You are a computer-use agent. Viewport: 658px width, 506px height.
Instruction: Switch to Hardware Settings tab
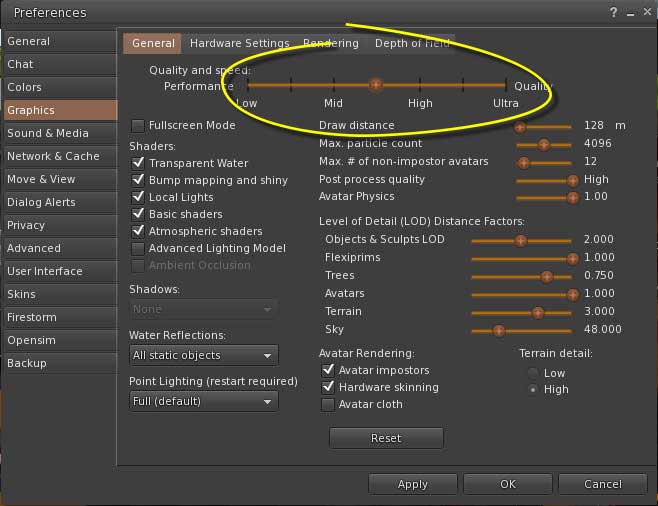pos(239,43)
